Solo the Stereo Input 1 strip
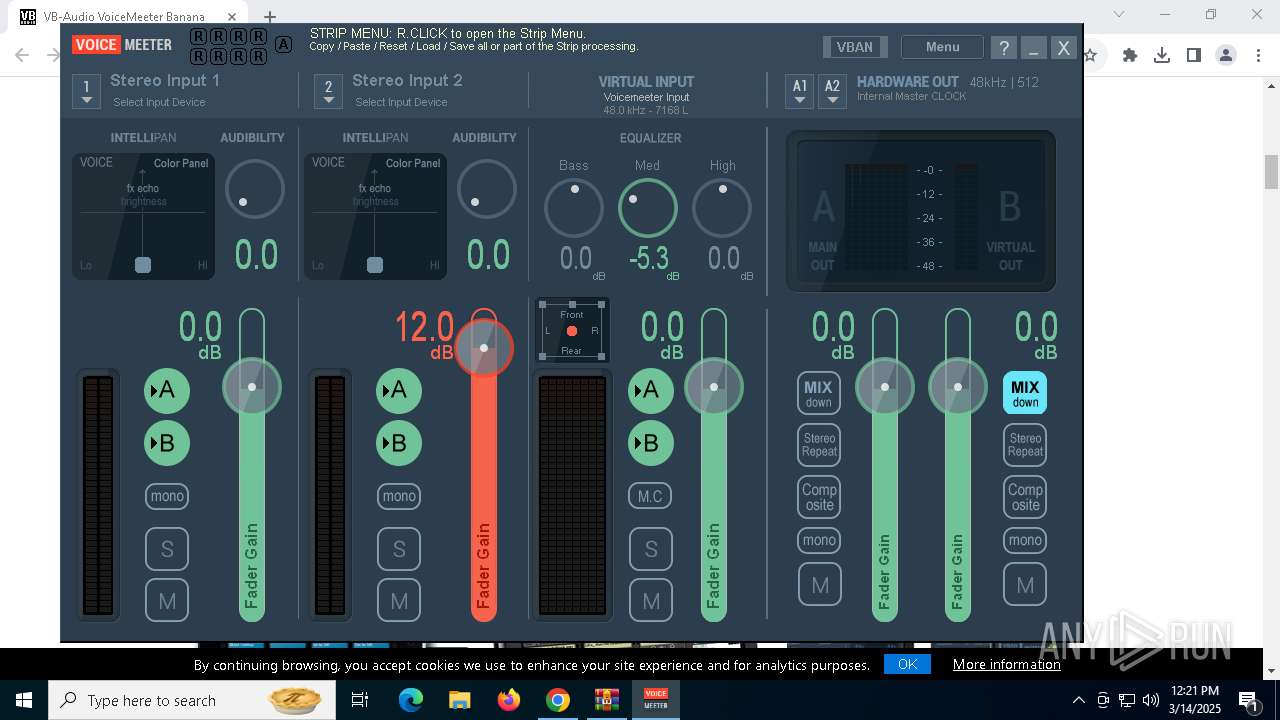This screenshot has height=720, width=1280. [x=167, y=549]
